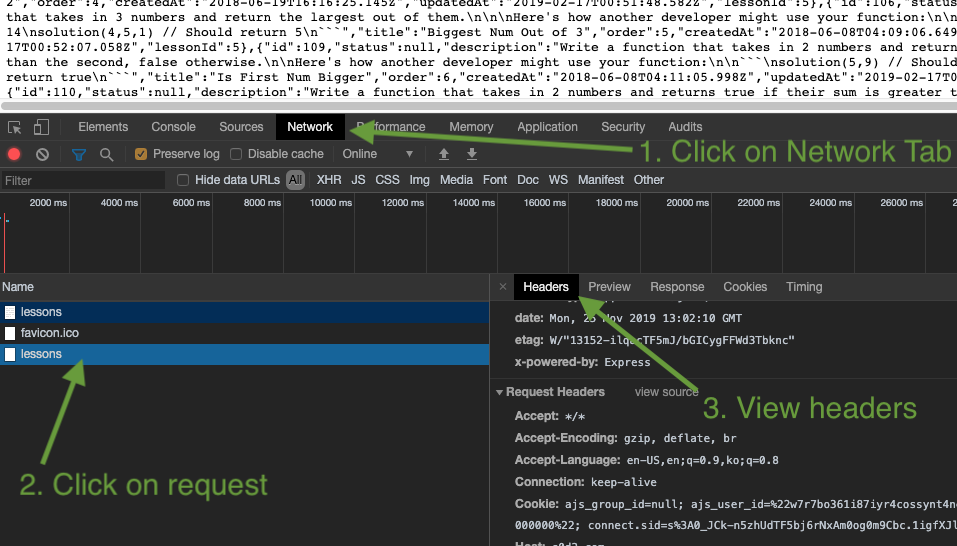Image resolution: width=957 pixels, height=546 pixels.
Task: Close the request details pane
Action: tap(503, 287)
